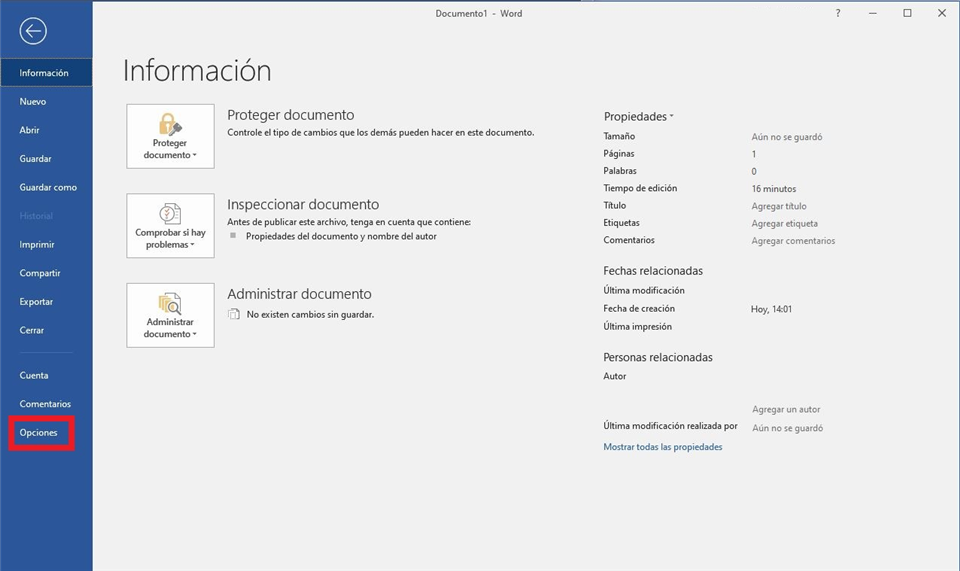Image resolution: width=960 pixels, height=571 pixels.
Task: Open the Nuevo menu entry
Action: click(33, 102)
